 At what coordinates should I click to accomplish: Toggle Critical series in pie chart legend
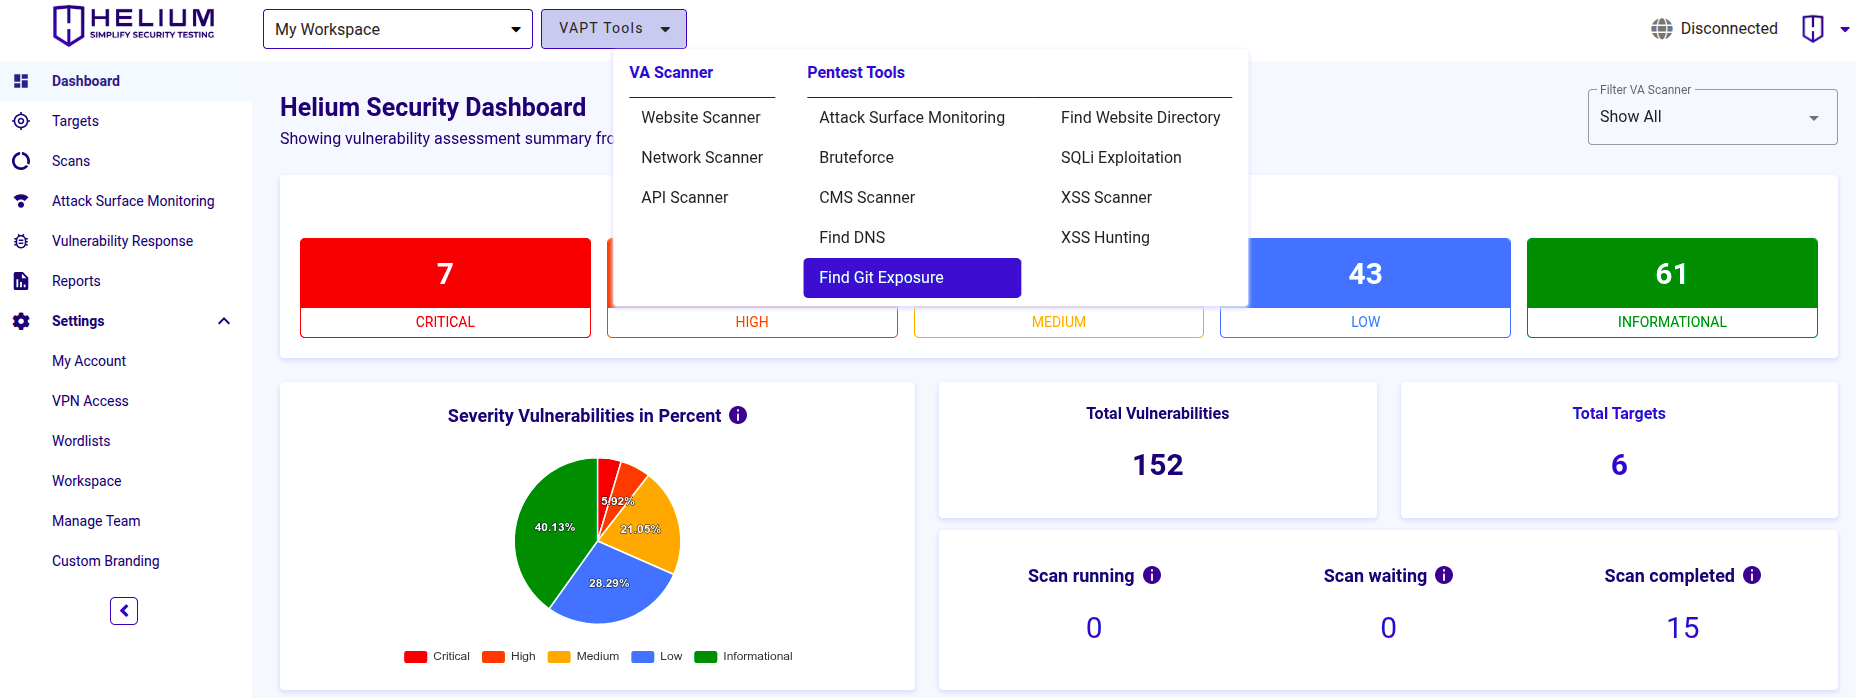(x=437, y=657)
